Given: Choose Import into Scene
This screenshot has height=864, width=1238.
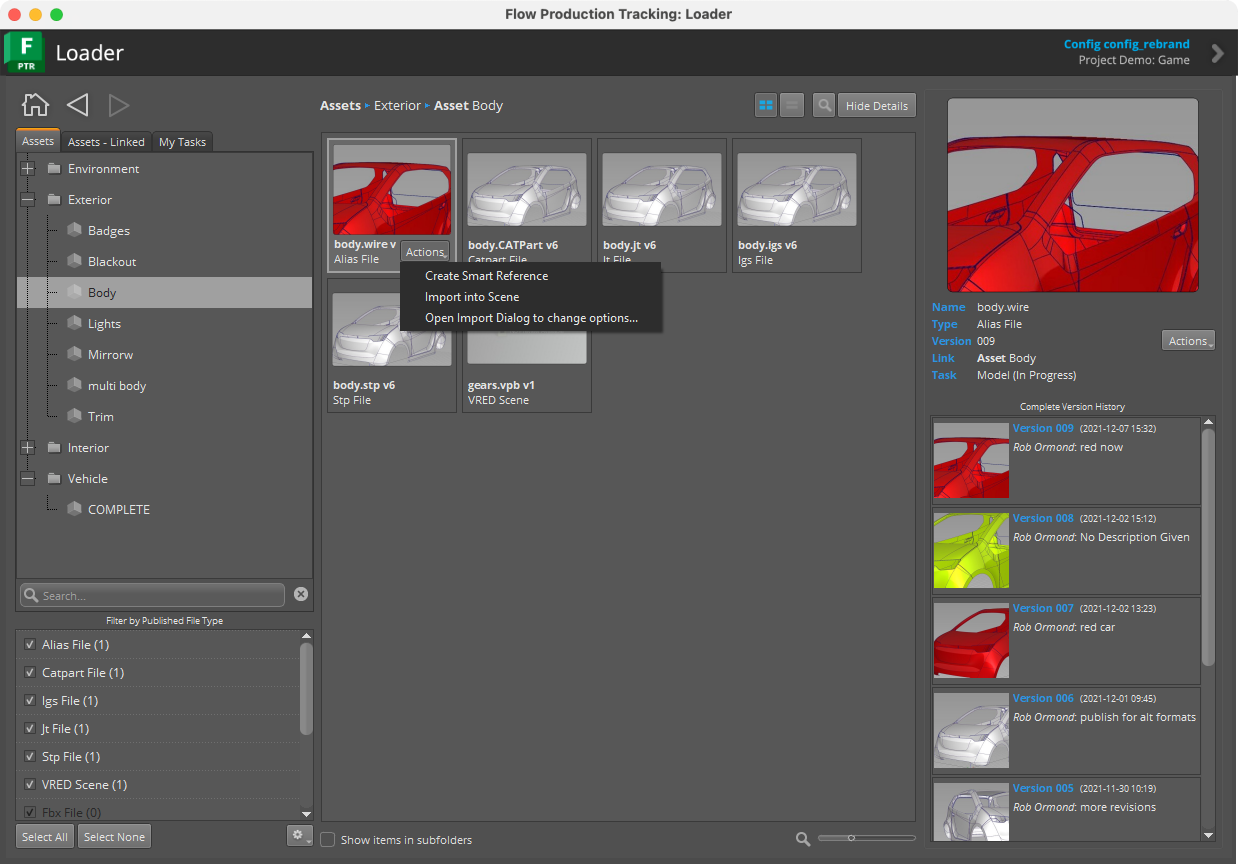Looking at the screenshot, I should [x=472, y=297].
